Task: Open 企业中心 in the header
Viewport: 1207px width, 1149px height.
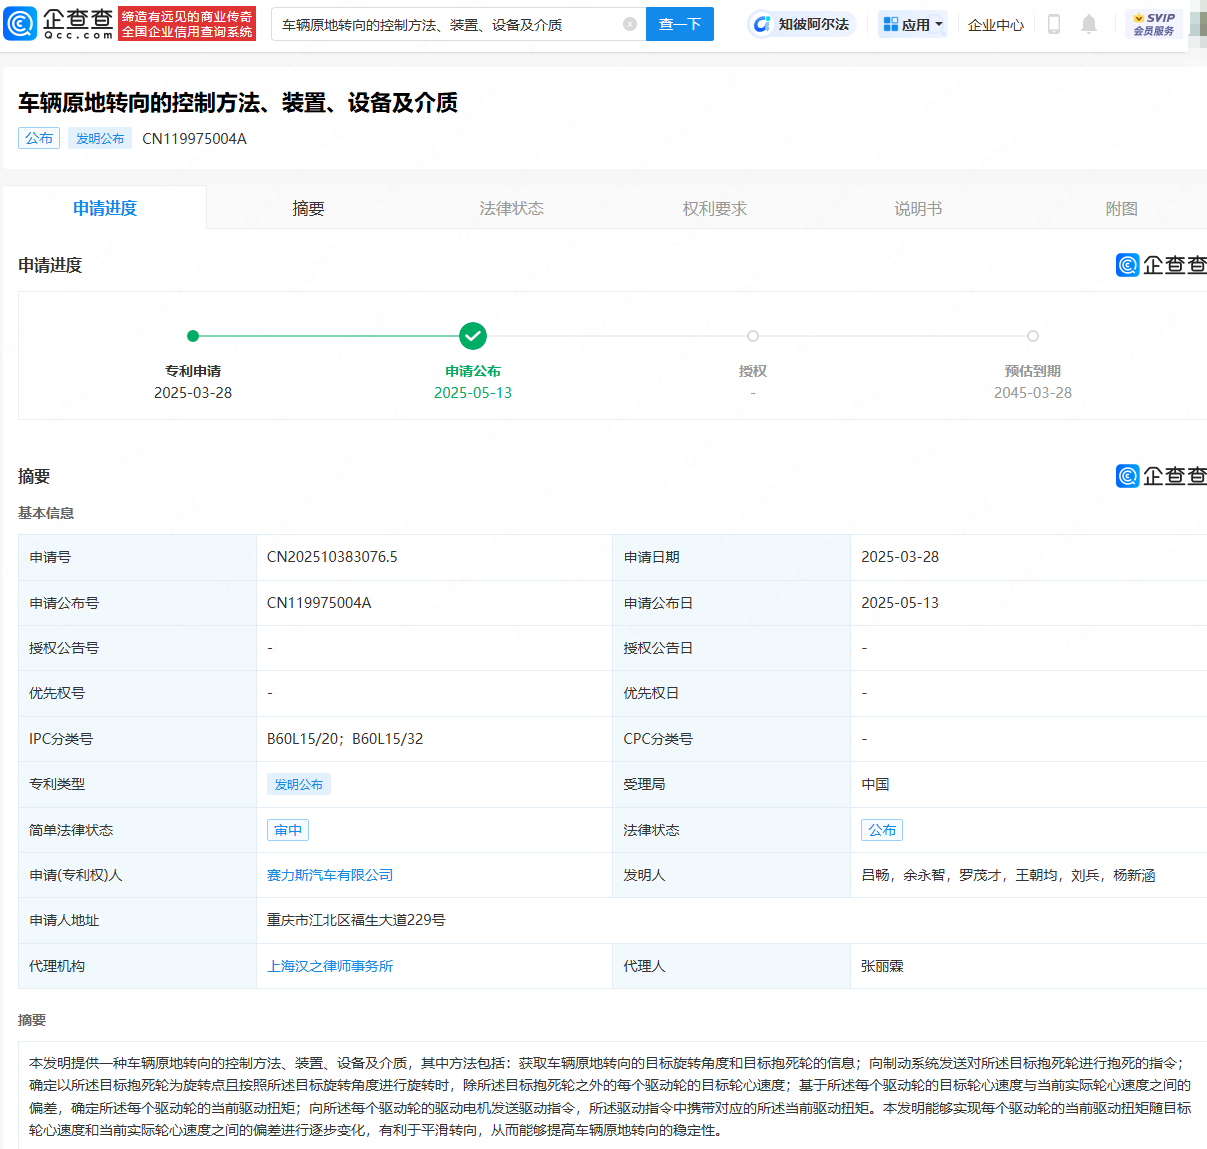Action: tap(996, 24)
